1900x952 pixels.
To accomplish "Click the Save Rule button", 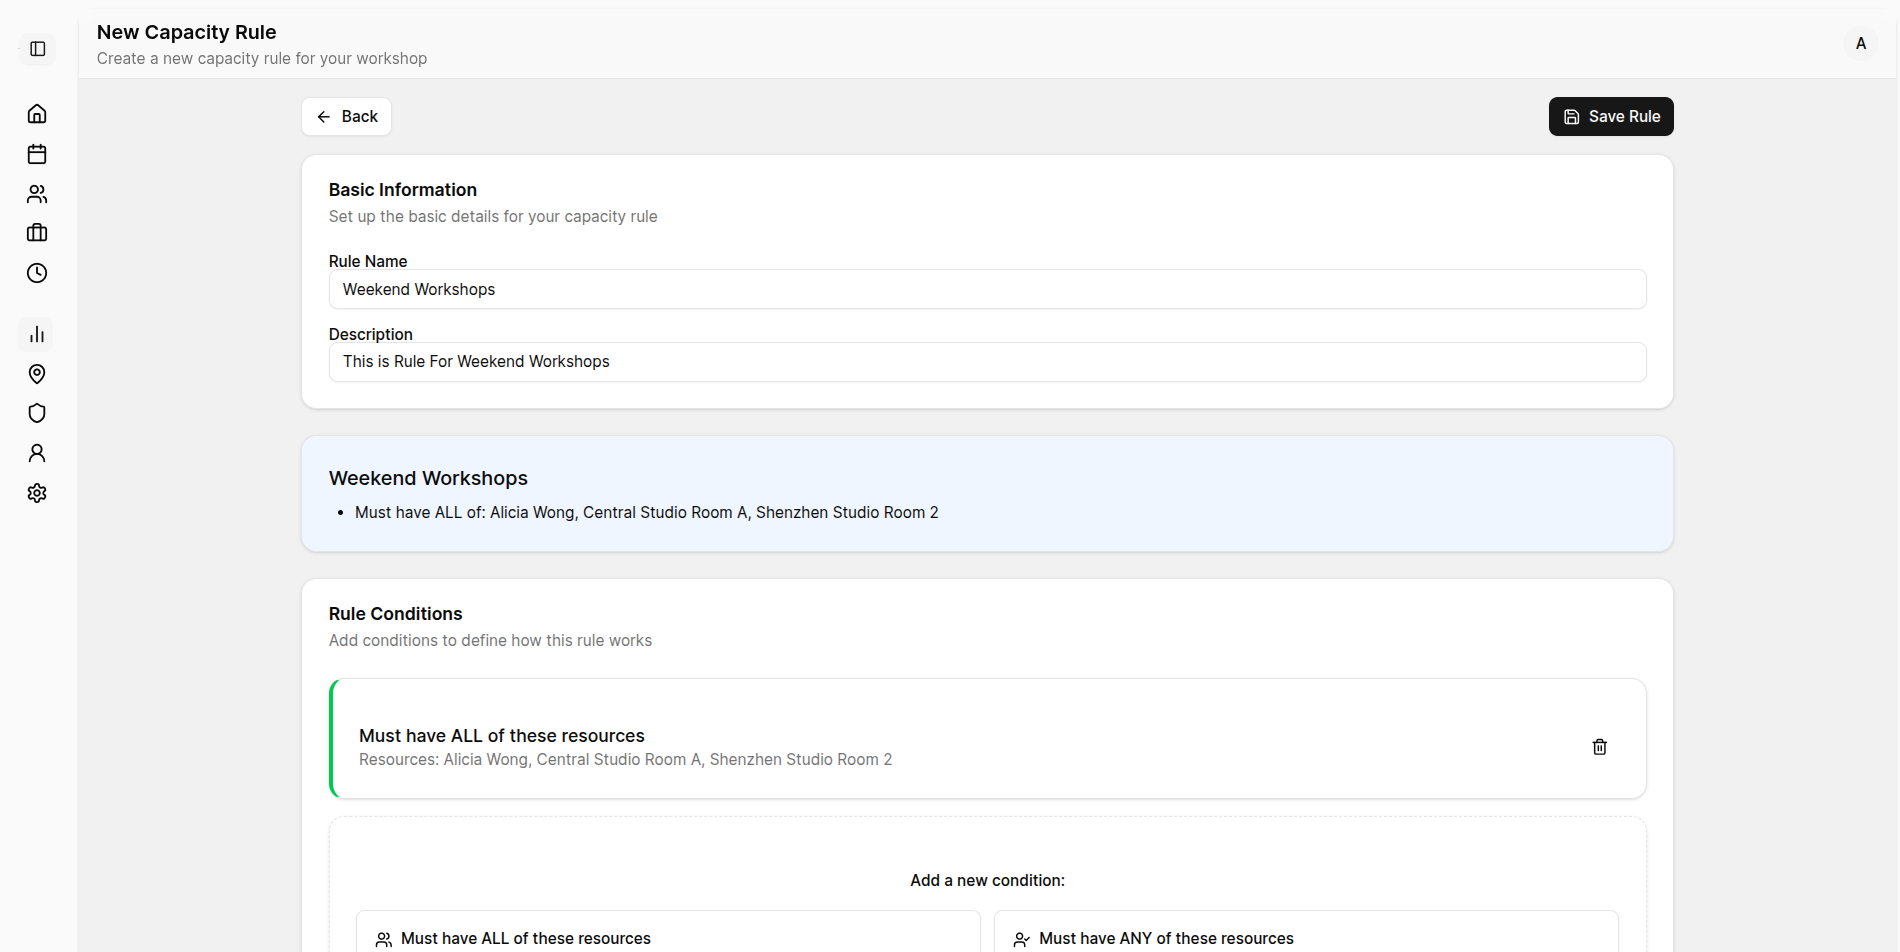I will click(1610, 116).
